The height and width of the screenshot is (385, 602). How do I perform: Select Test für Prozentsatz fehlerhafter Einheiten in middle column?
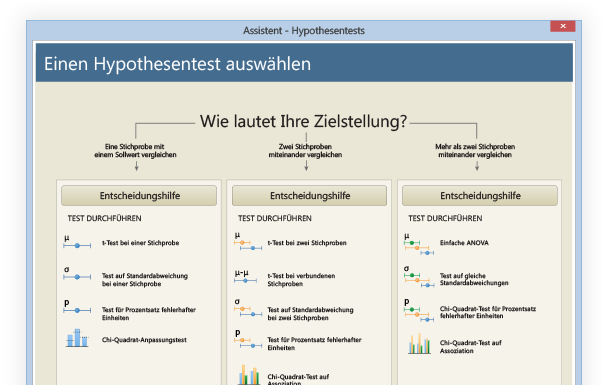pyautogui.click(x=314, y=344)
